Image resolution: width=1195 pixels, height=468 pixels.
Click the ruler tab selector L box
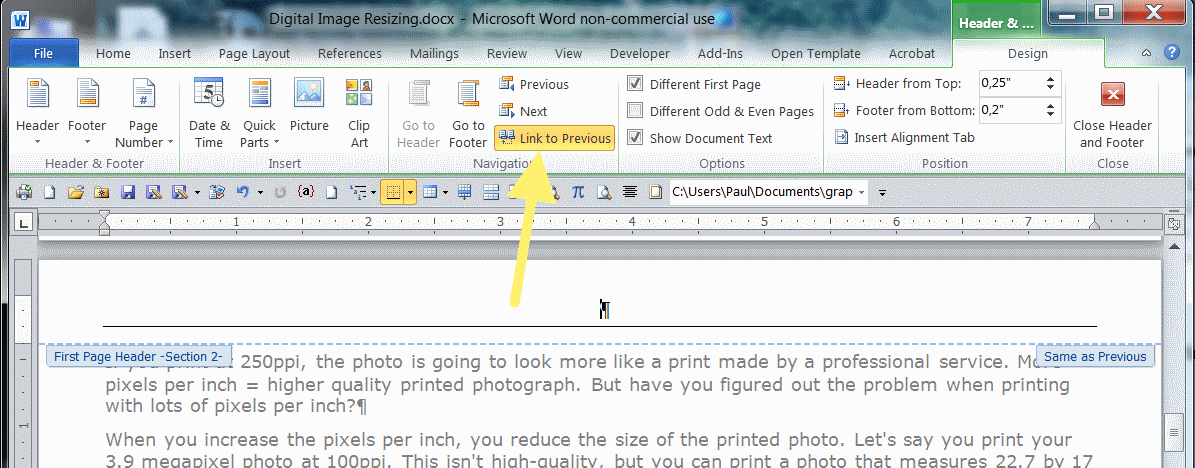tap(24, 223)
